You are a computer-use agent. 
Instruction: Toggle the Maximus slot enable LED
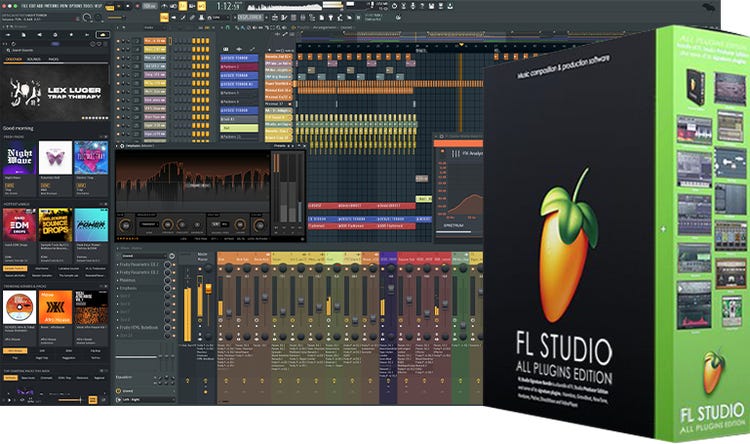[174, 280]
